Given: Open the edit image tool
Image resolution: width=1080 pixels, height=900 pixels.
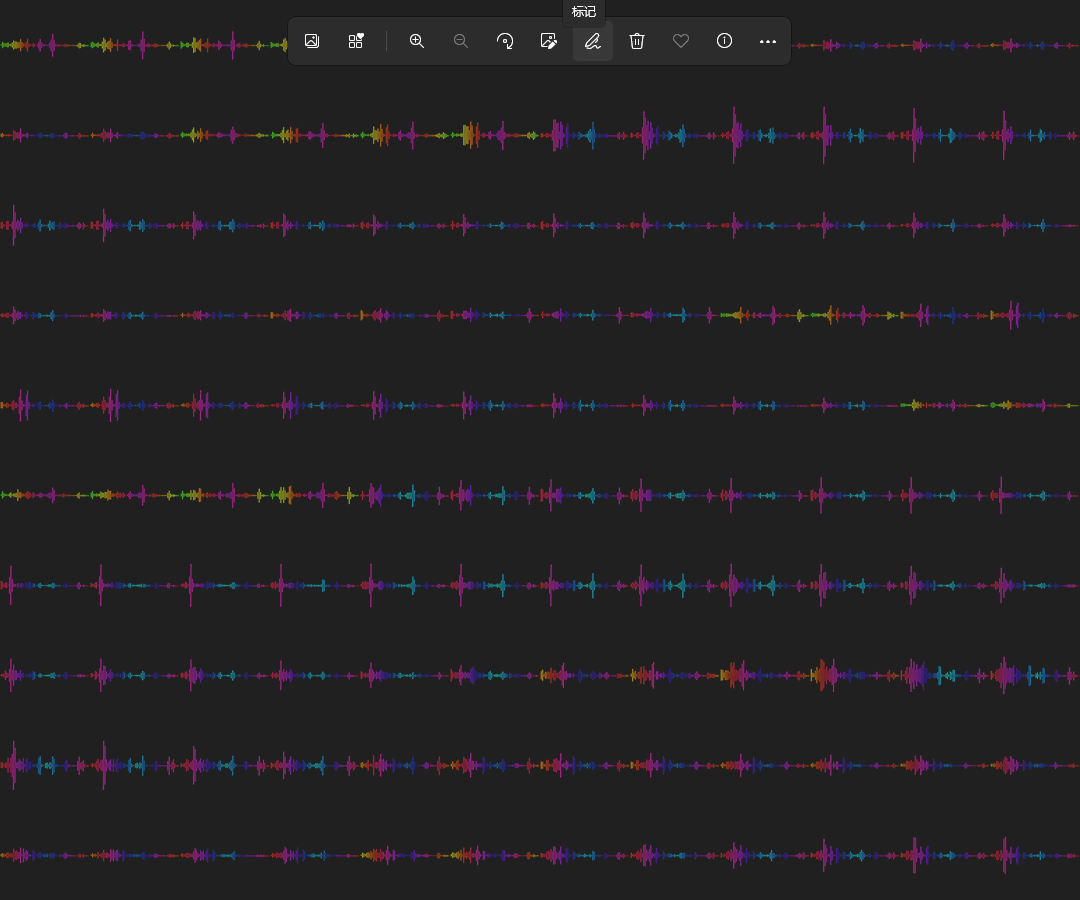Looking at the screenshot, I should pyautogui.click(x=549, y=41).
